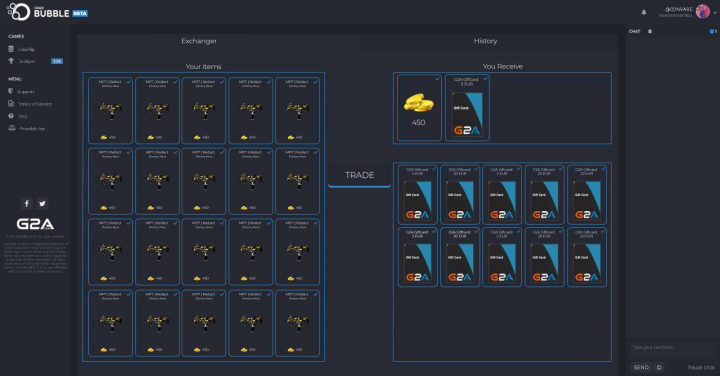Click the gold coins icon on the 450 card

point(418,103)
